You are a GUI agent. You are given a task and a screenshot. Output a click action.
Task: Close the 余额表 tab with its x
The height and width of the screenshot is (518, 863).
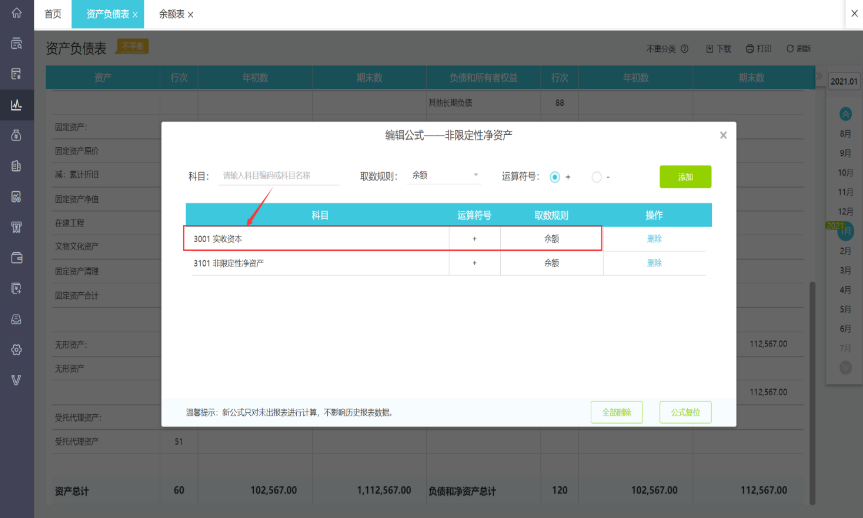pos(190,15)
